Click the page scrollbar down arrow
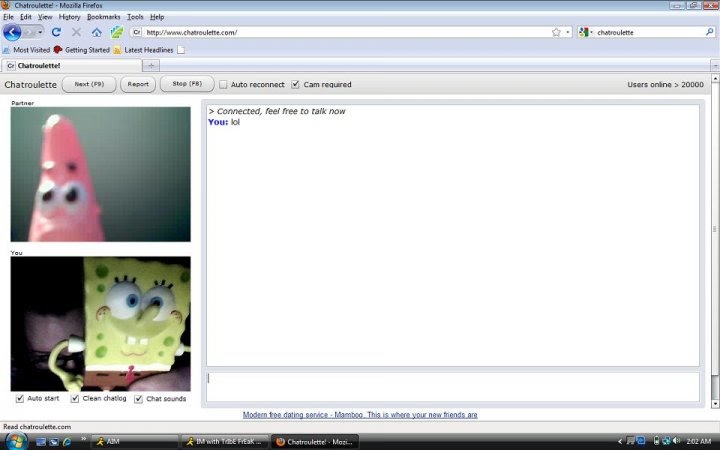 (715, 404)
